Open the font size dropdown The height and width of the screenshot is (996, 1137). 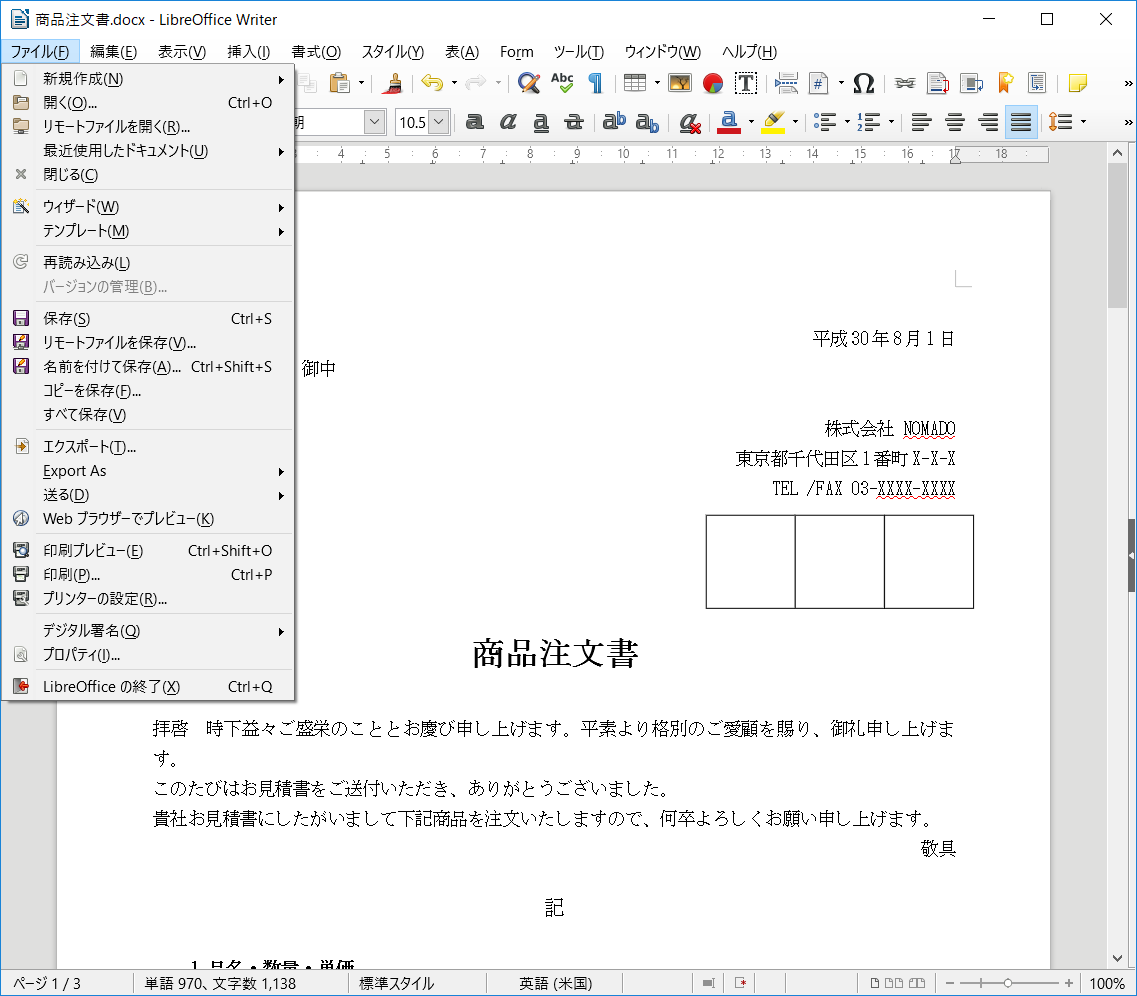(437, 121)
